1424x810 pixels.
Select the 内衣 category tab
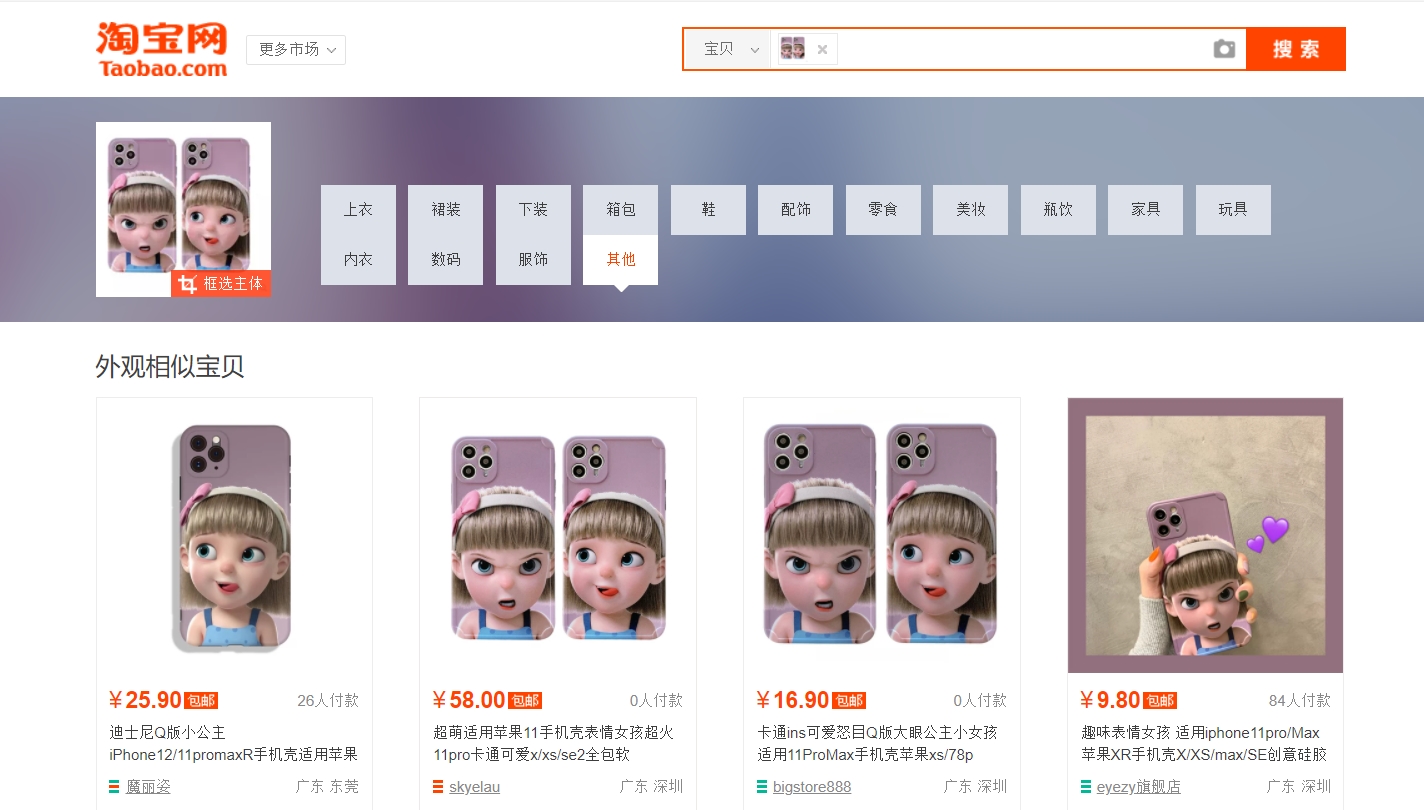pyautogui.click(x=358, y=260)
